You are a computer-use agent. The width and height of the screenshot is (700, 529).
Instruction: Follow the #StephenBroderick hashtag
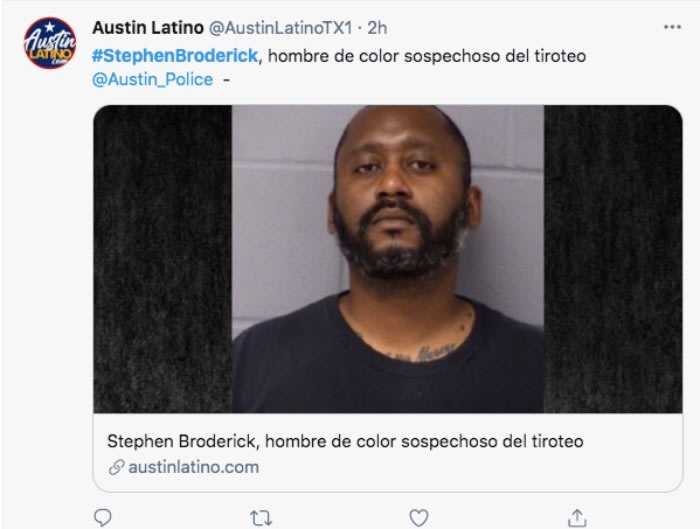(175, 56)
